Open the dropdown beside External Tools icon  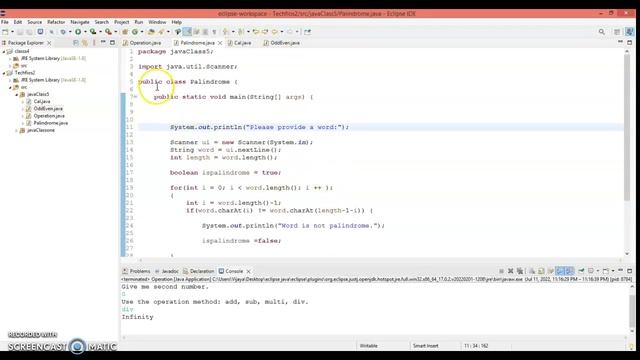[116, 32]
